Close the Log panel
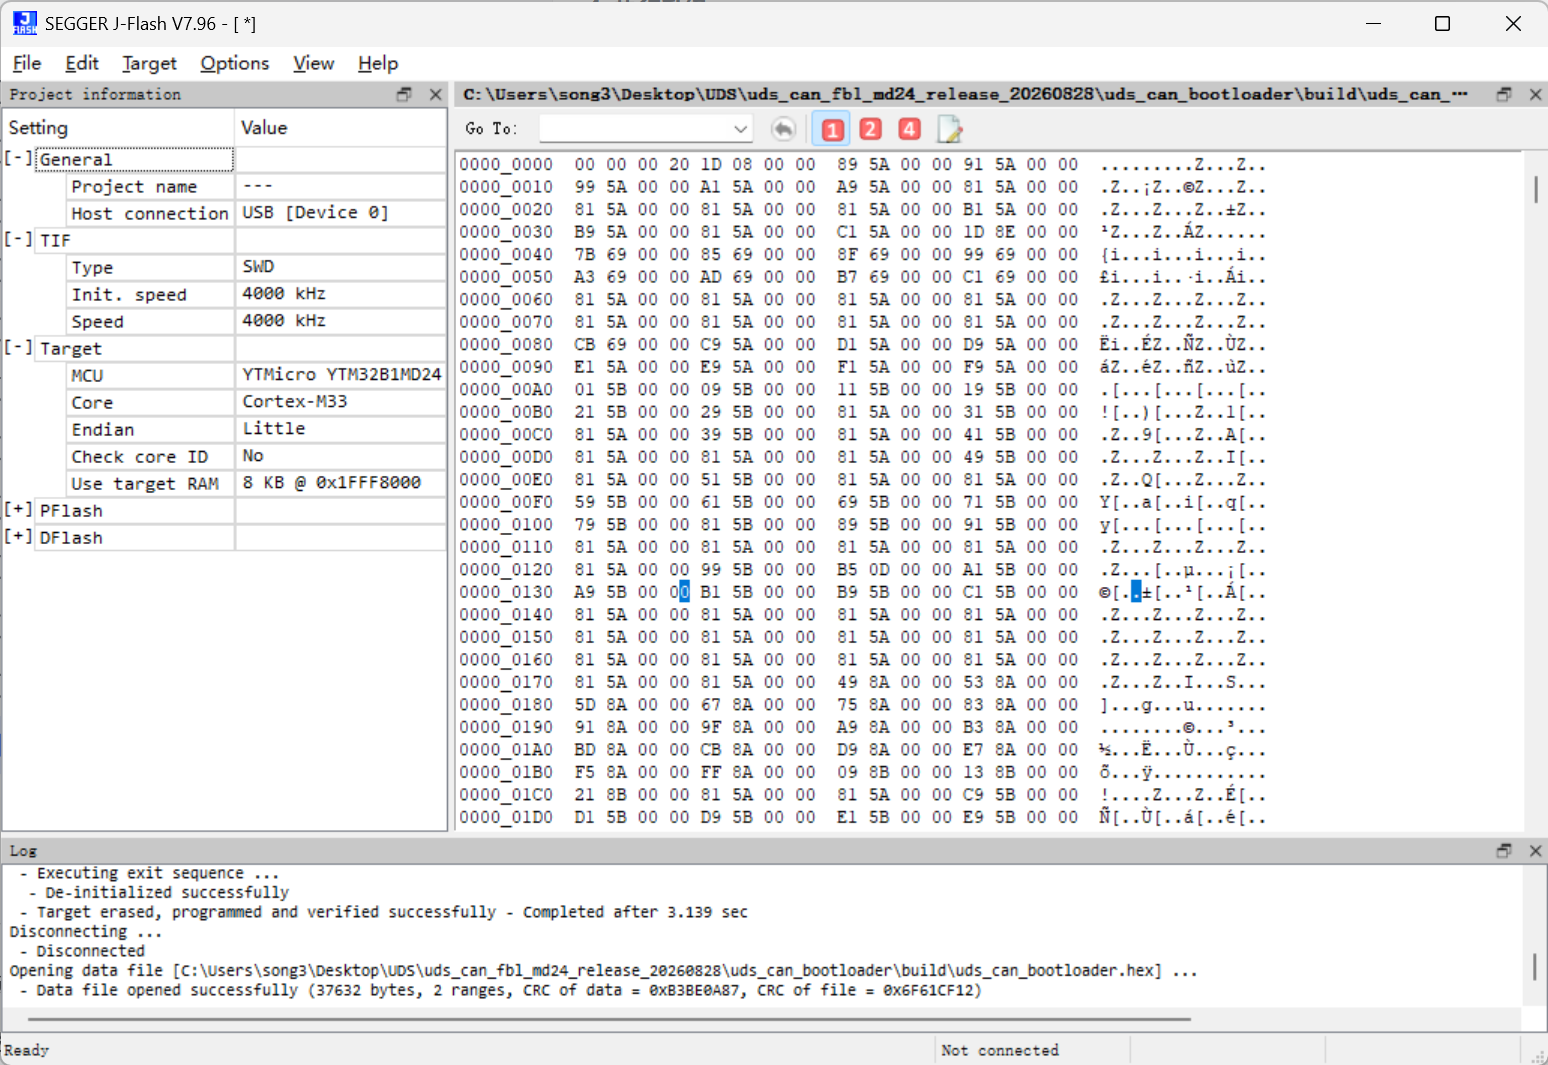 [x=1536, y=851]
